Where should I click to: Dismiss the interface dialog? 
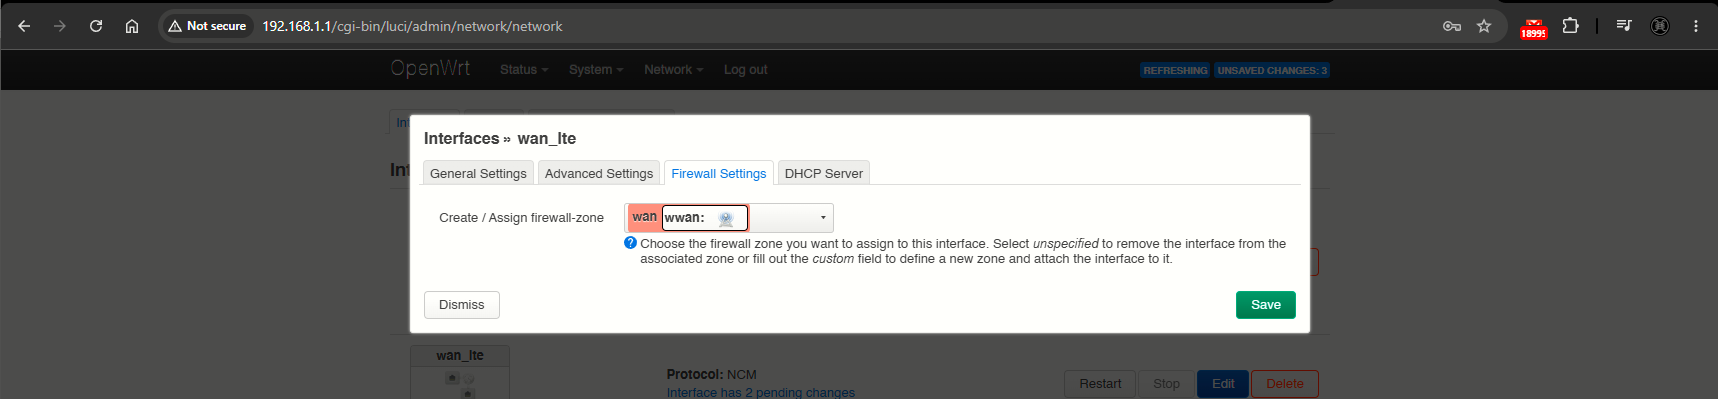pyautogui.click(x=462, y=305)
